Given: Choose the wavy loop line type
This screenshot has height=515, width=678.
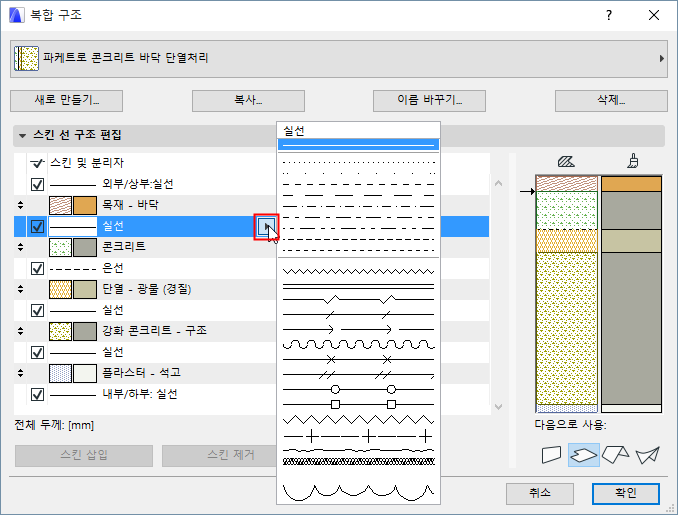Looking at the screenshot, I should tap(358, 345).
